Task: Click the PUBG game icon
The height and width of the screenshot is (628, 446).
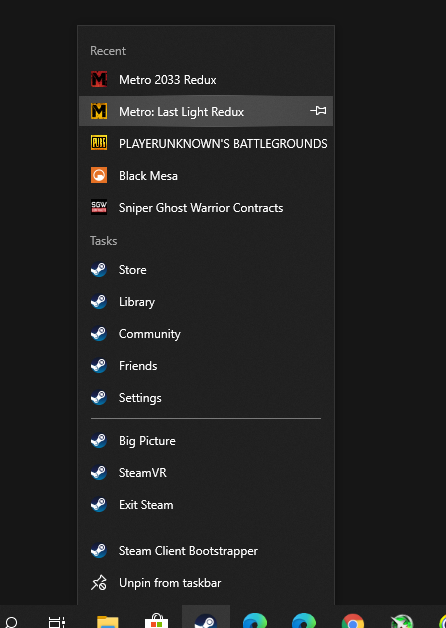Action: pyautogui.click(x=99, y=143)
